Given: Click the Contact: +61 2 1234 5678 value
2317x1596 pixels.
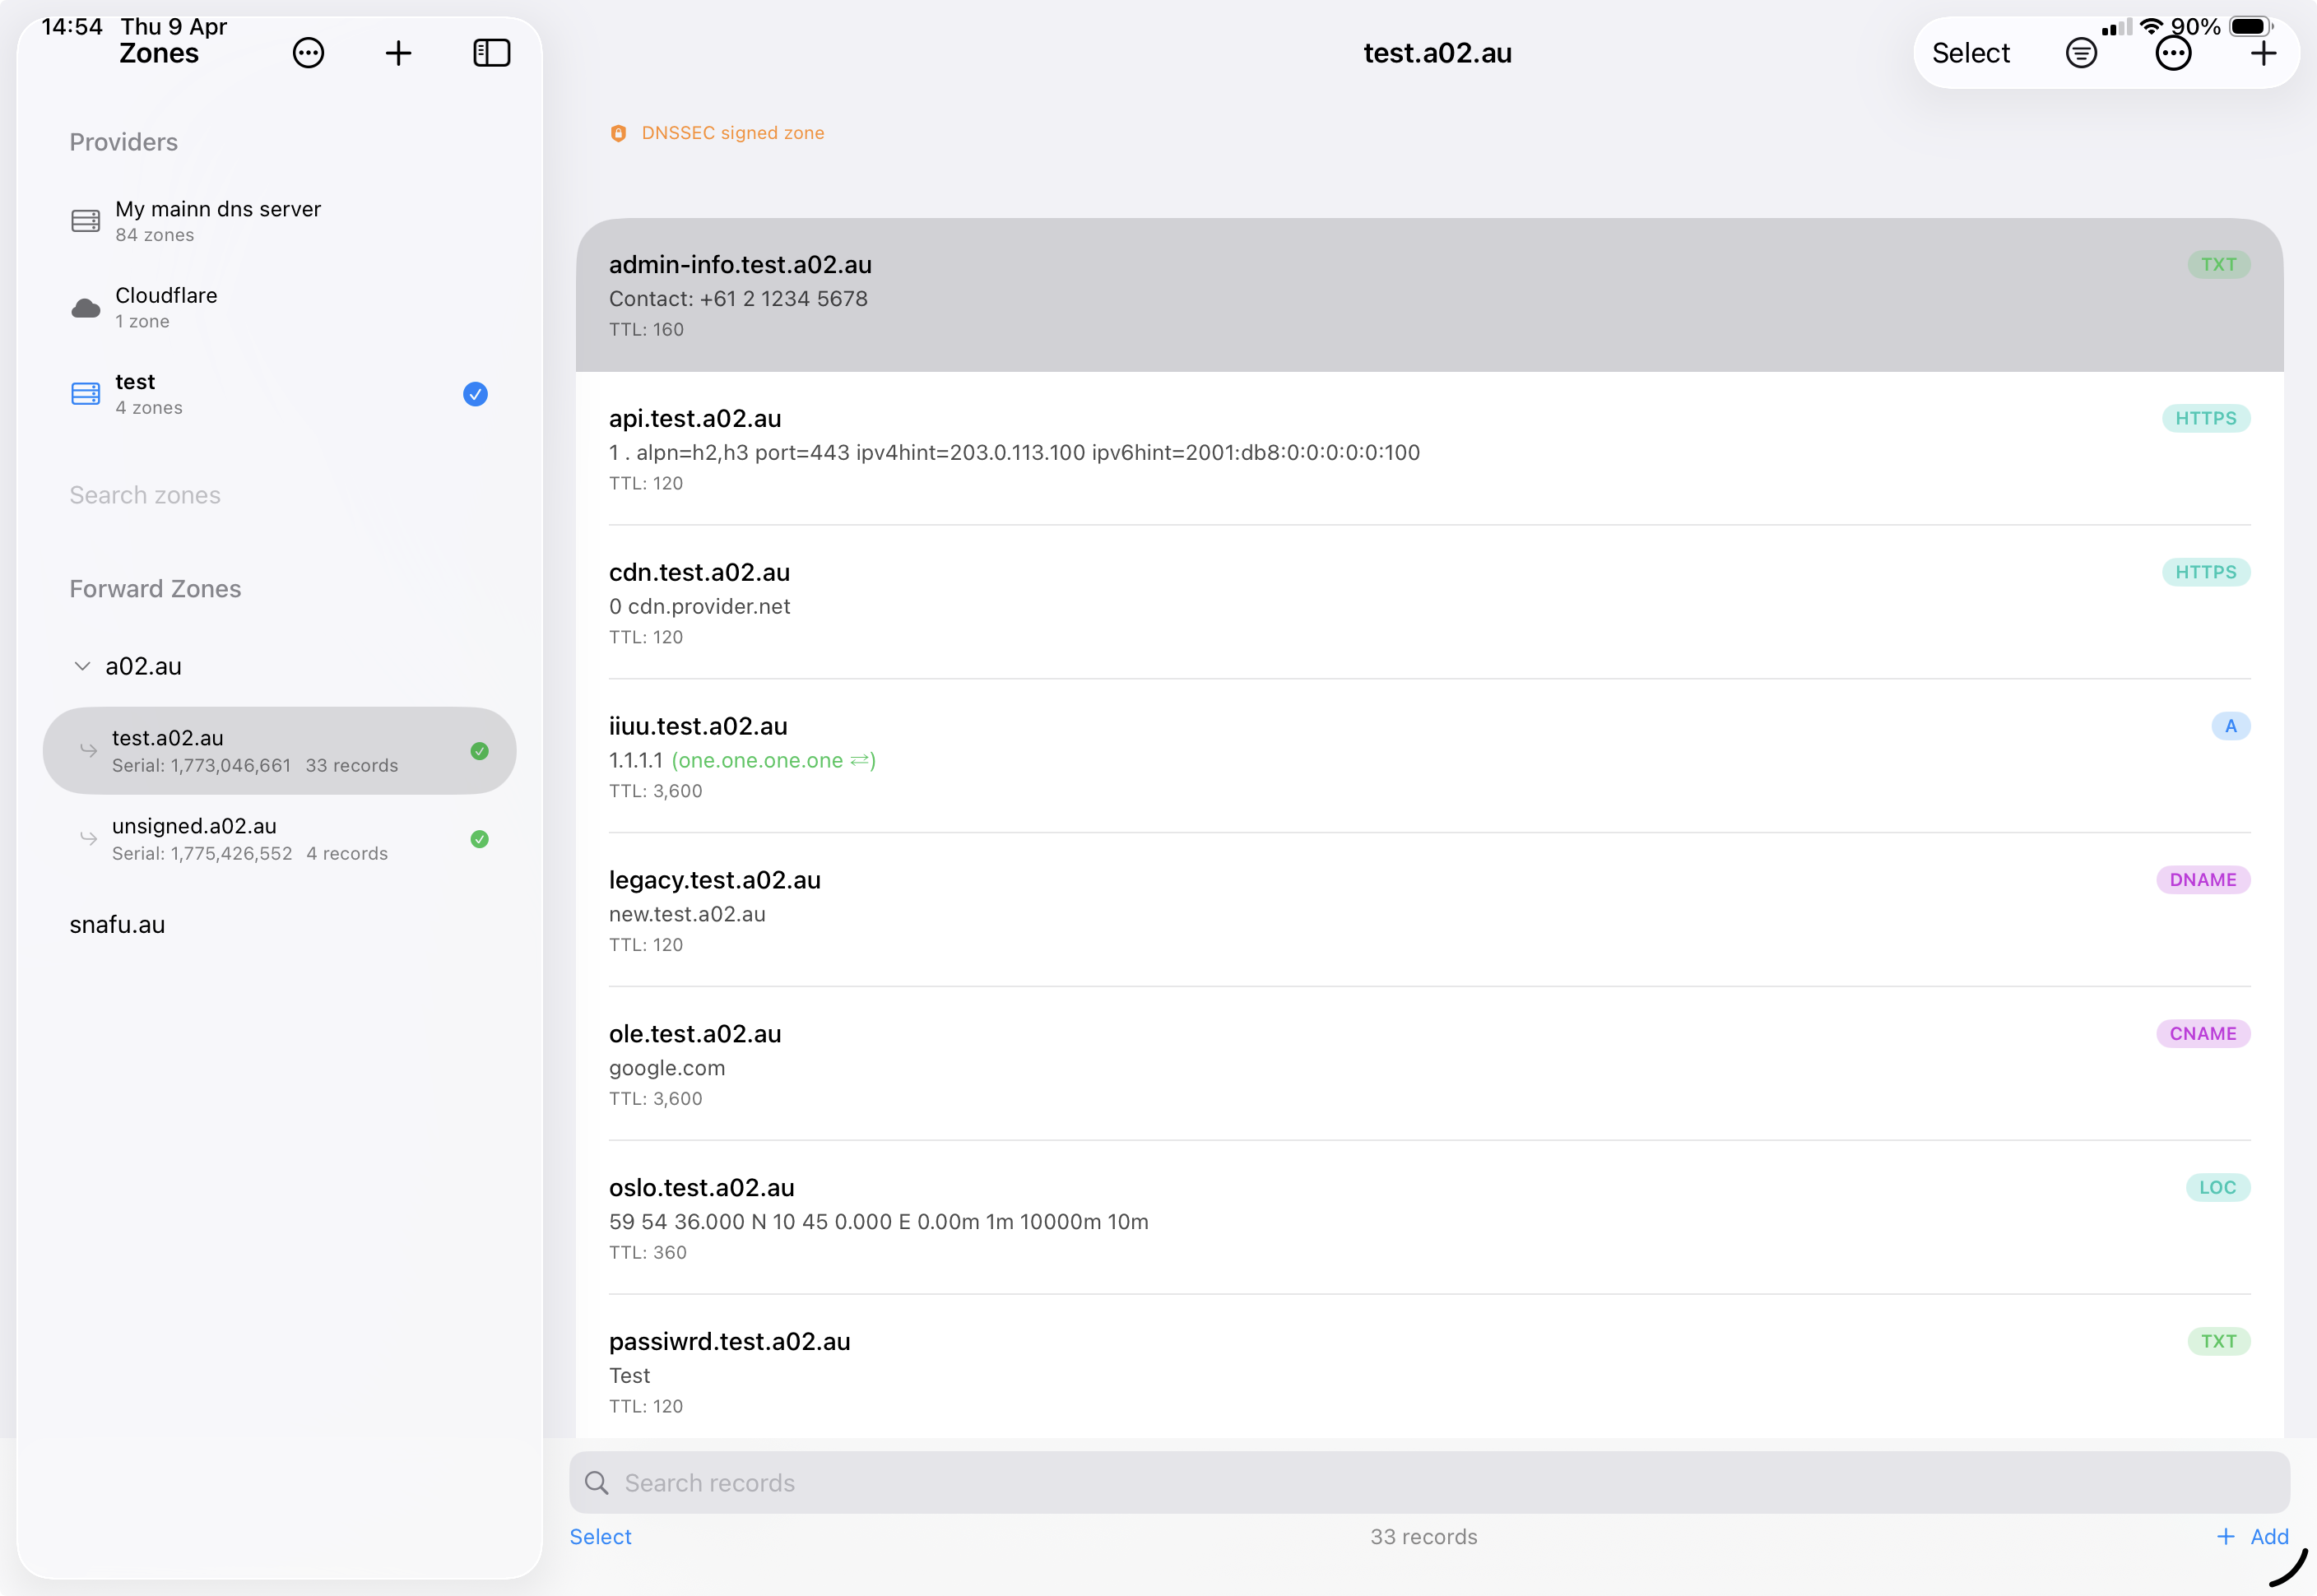Looking at the screenshot, I should (x=738, y=298).
